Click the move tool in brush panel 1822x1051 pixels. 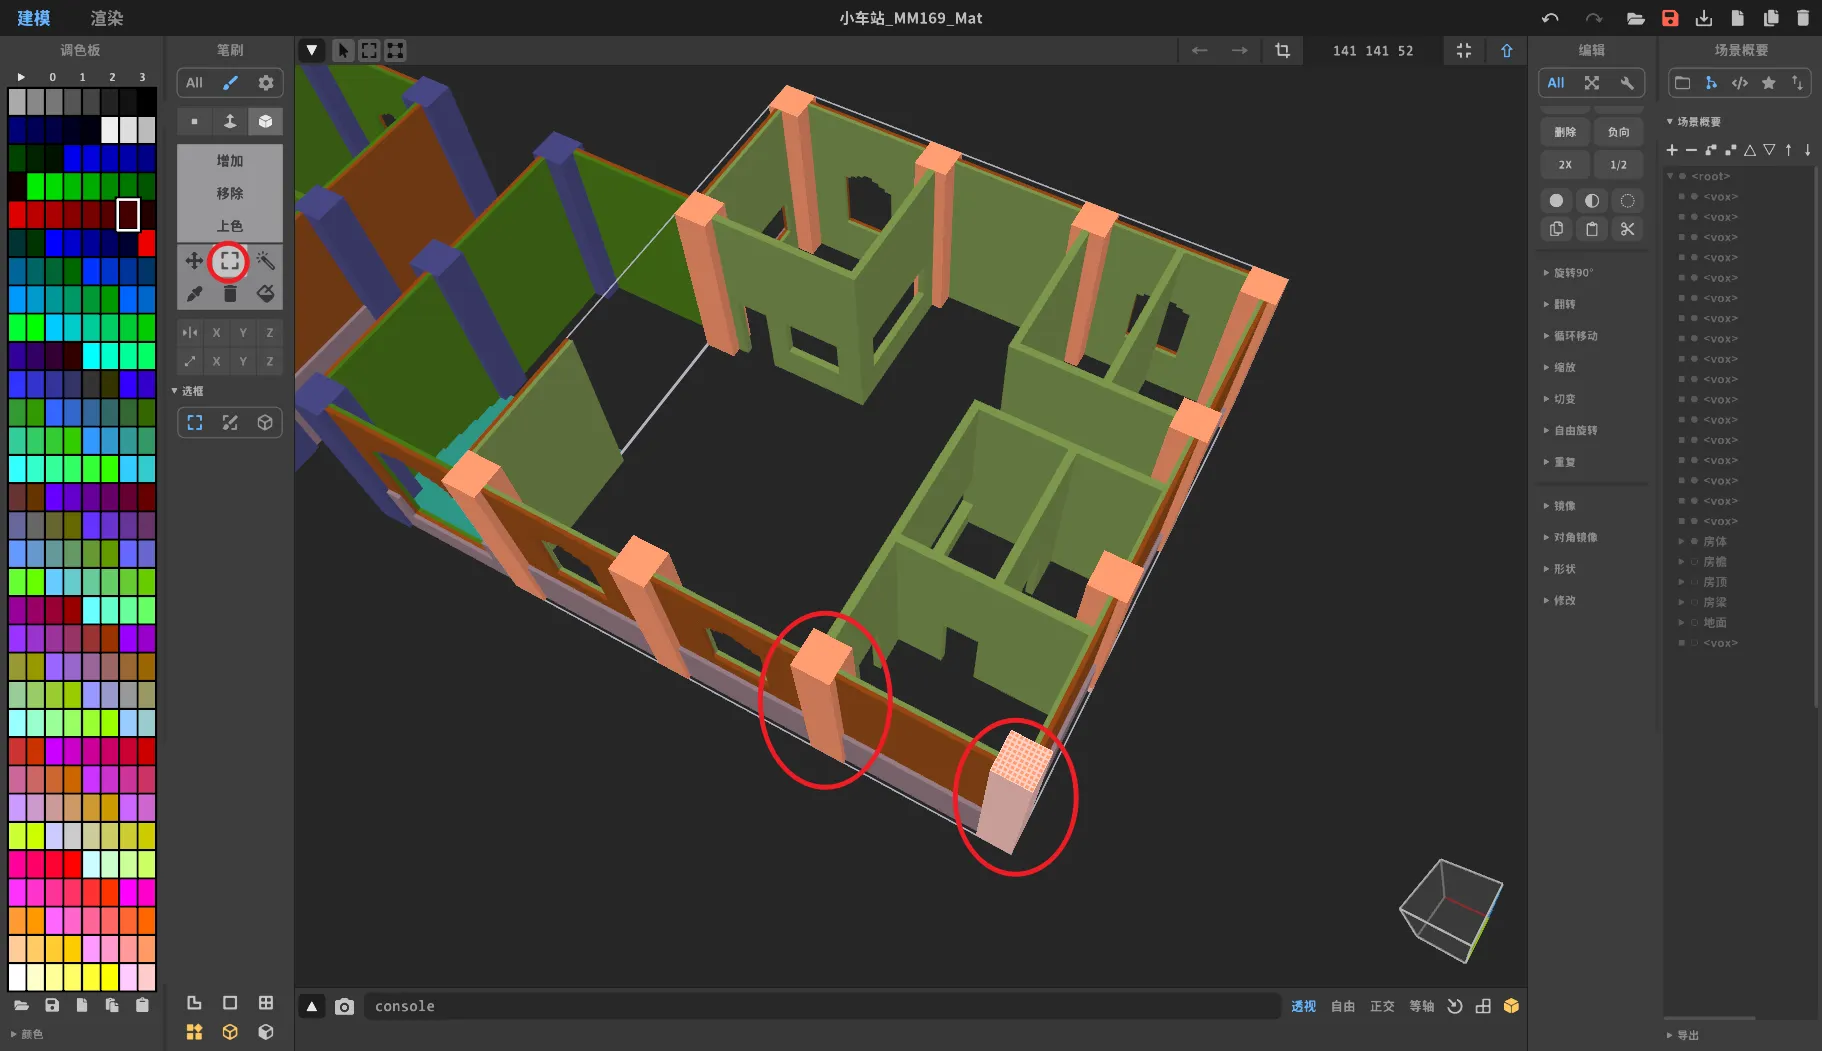point(194,261)
